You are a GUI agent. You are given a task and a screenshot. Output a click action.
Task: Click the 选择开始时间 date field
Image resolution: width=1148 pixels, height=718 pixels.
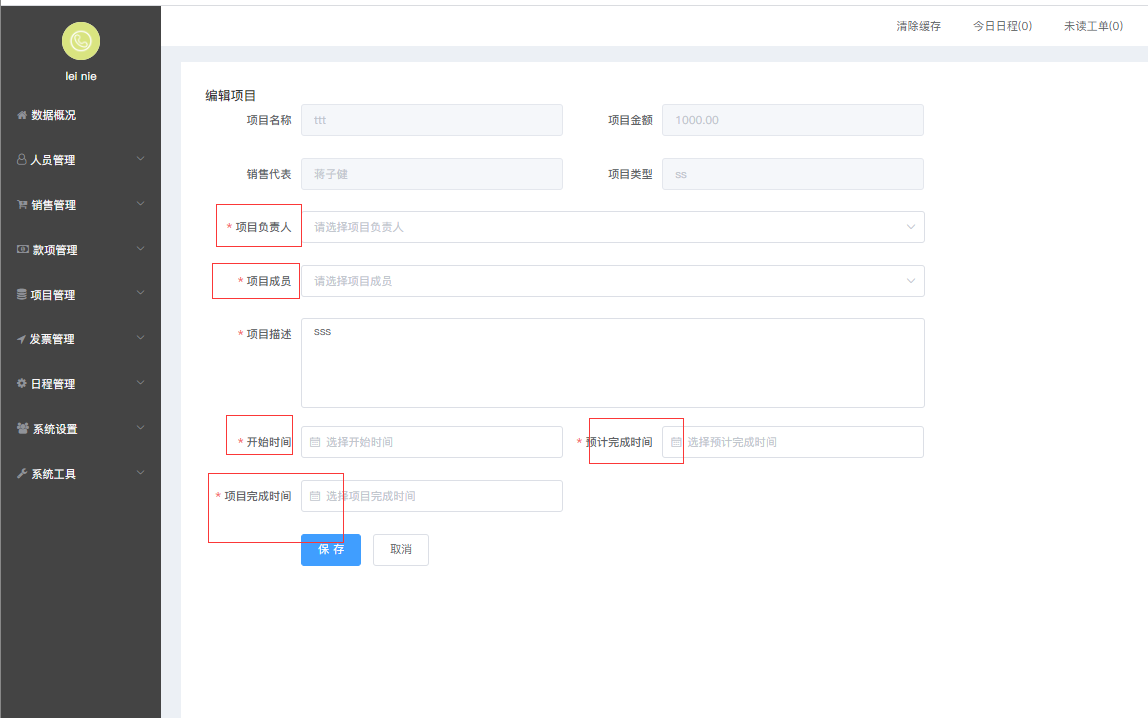click(432, 442)
